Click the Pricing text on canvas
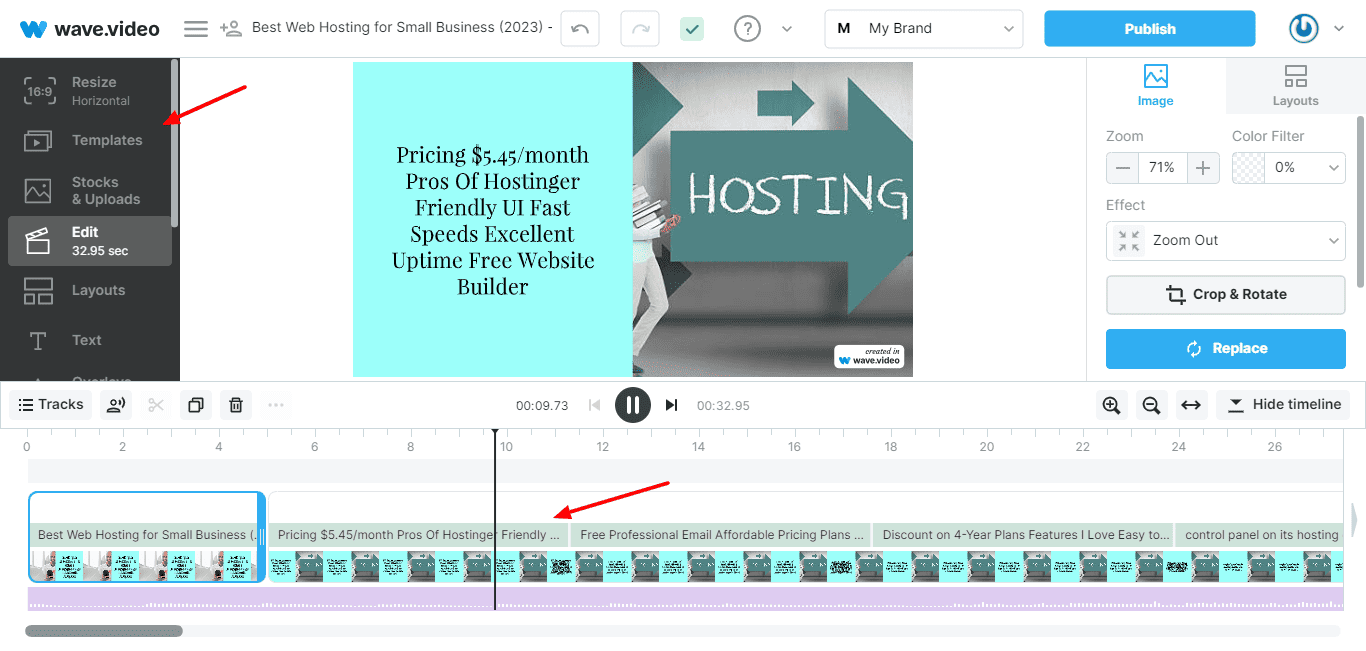The height and width of the screenshot is (651, 1366). (x=492, y=221)
